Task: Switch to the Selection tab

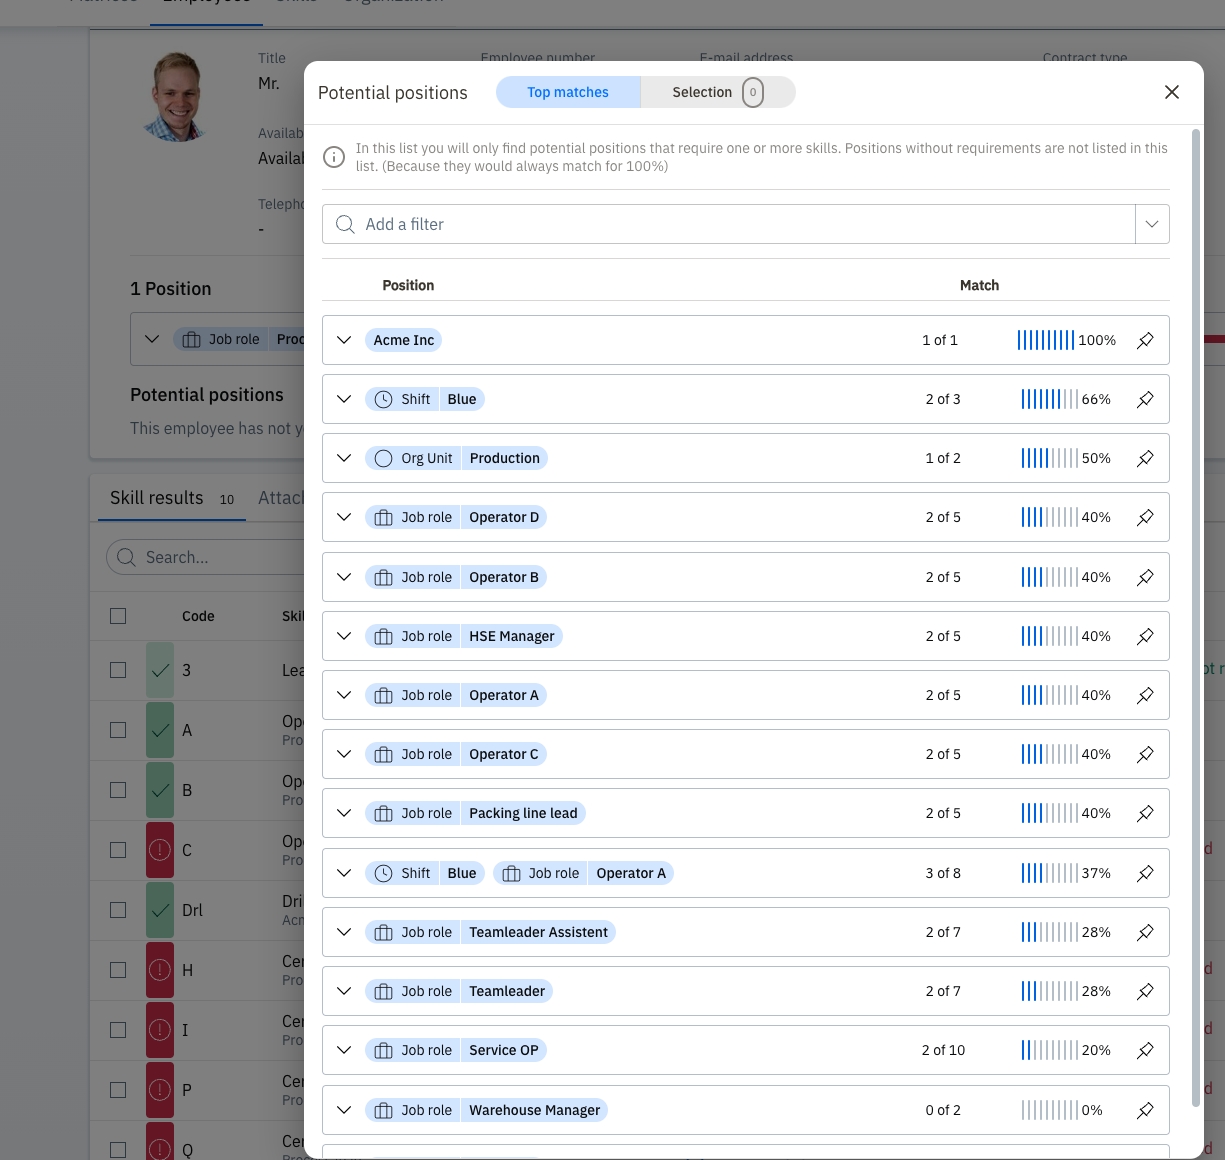Action: click(717, 92)
